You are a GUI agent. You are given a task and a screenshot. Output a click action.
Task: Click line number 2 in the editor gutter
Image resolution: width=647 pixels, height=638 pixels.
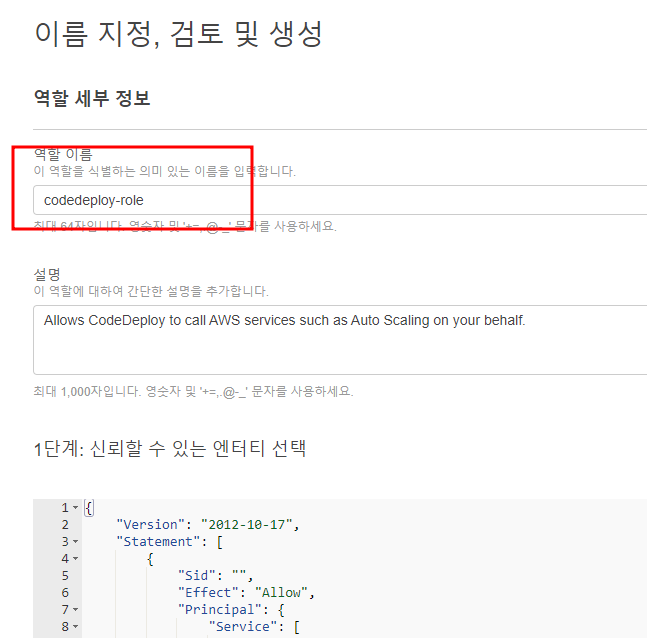tap(65, 525)
